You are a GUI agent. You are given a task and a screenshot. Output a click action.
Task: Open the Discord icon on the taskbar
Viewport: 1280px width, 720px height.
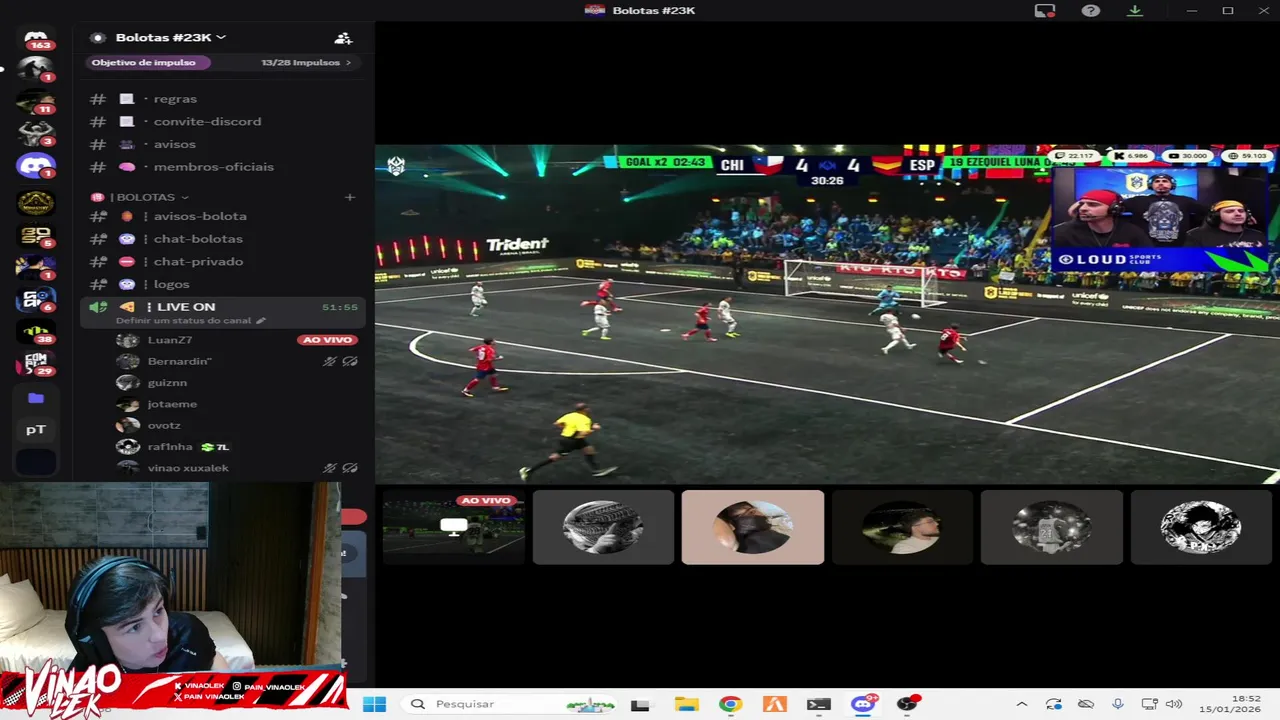[863, 704]
